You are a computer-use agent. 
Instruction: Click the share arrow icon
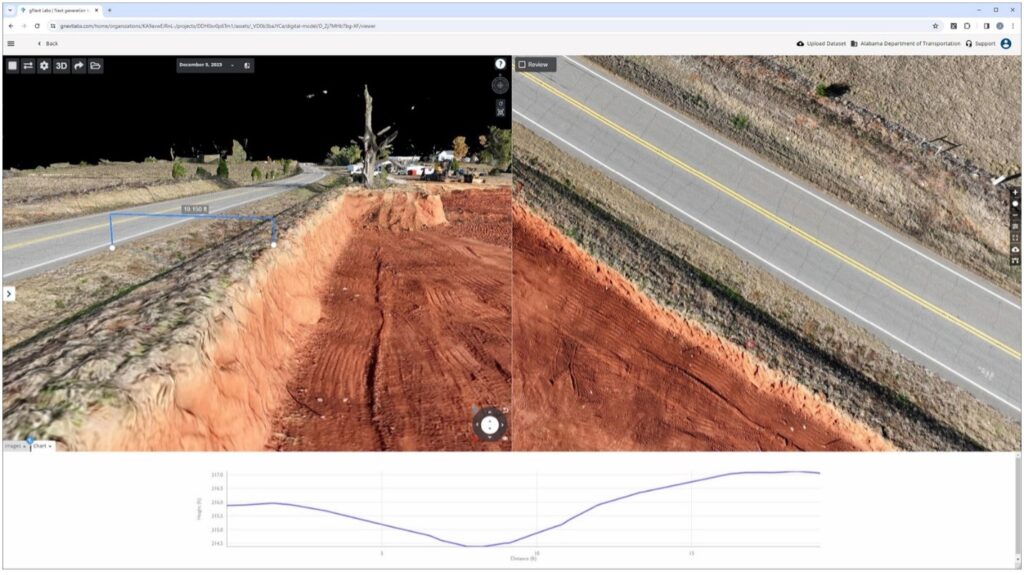[78, 65]
